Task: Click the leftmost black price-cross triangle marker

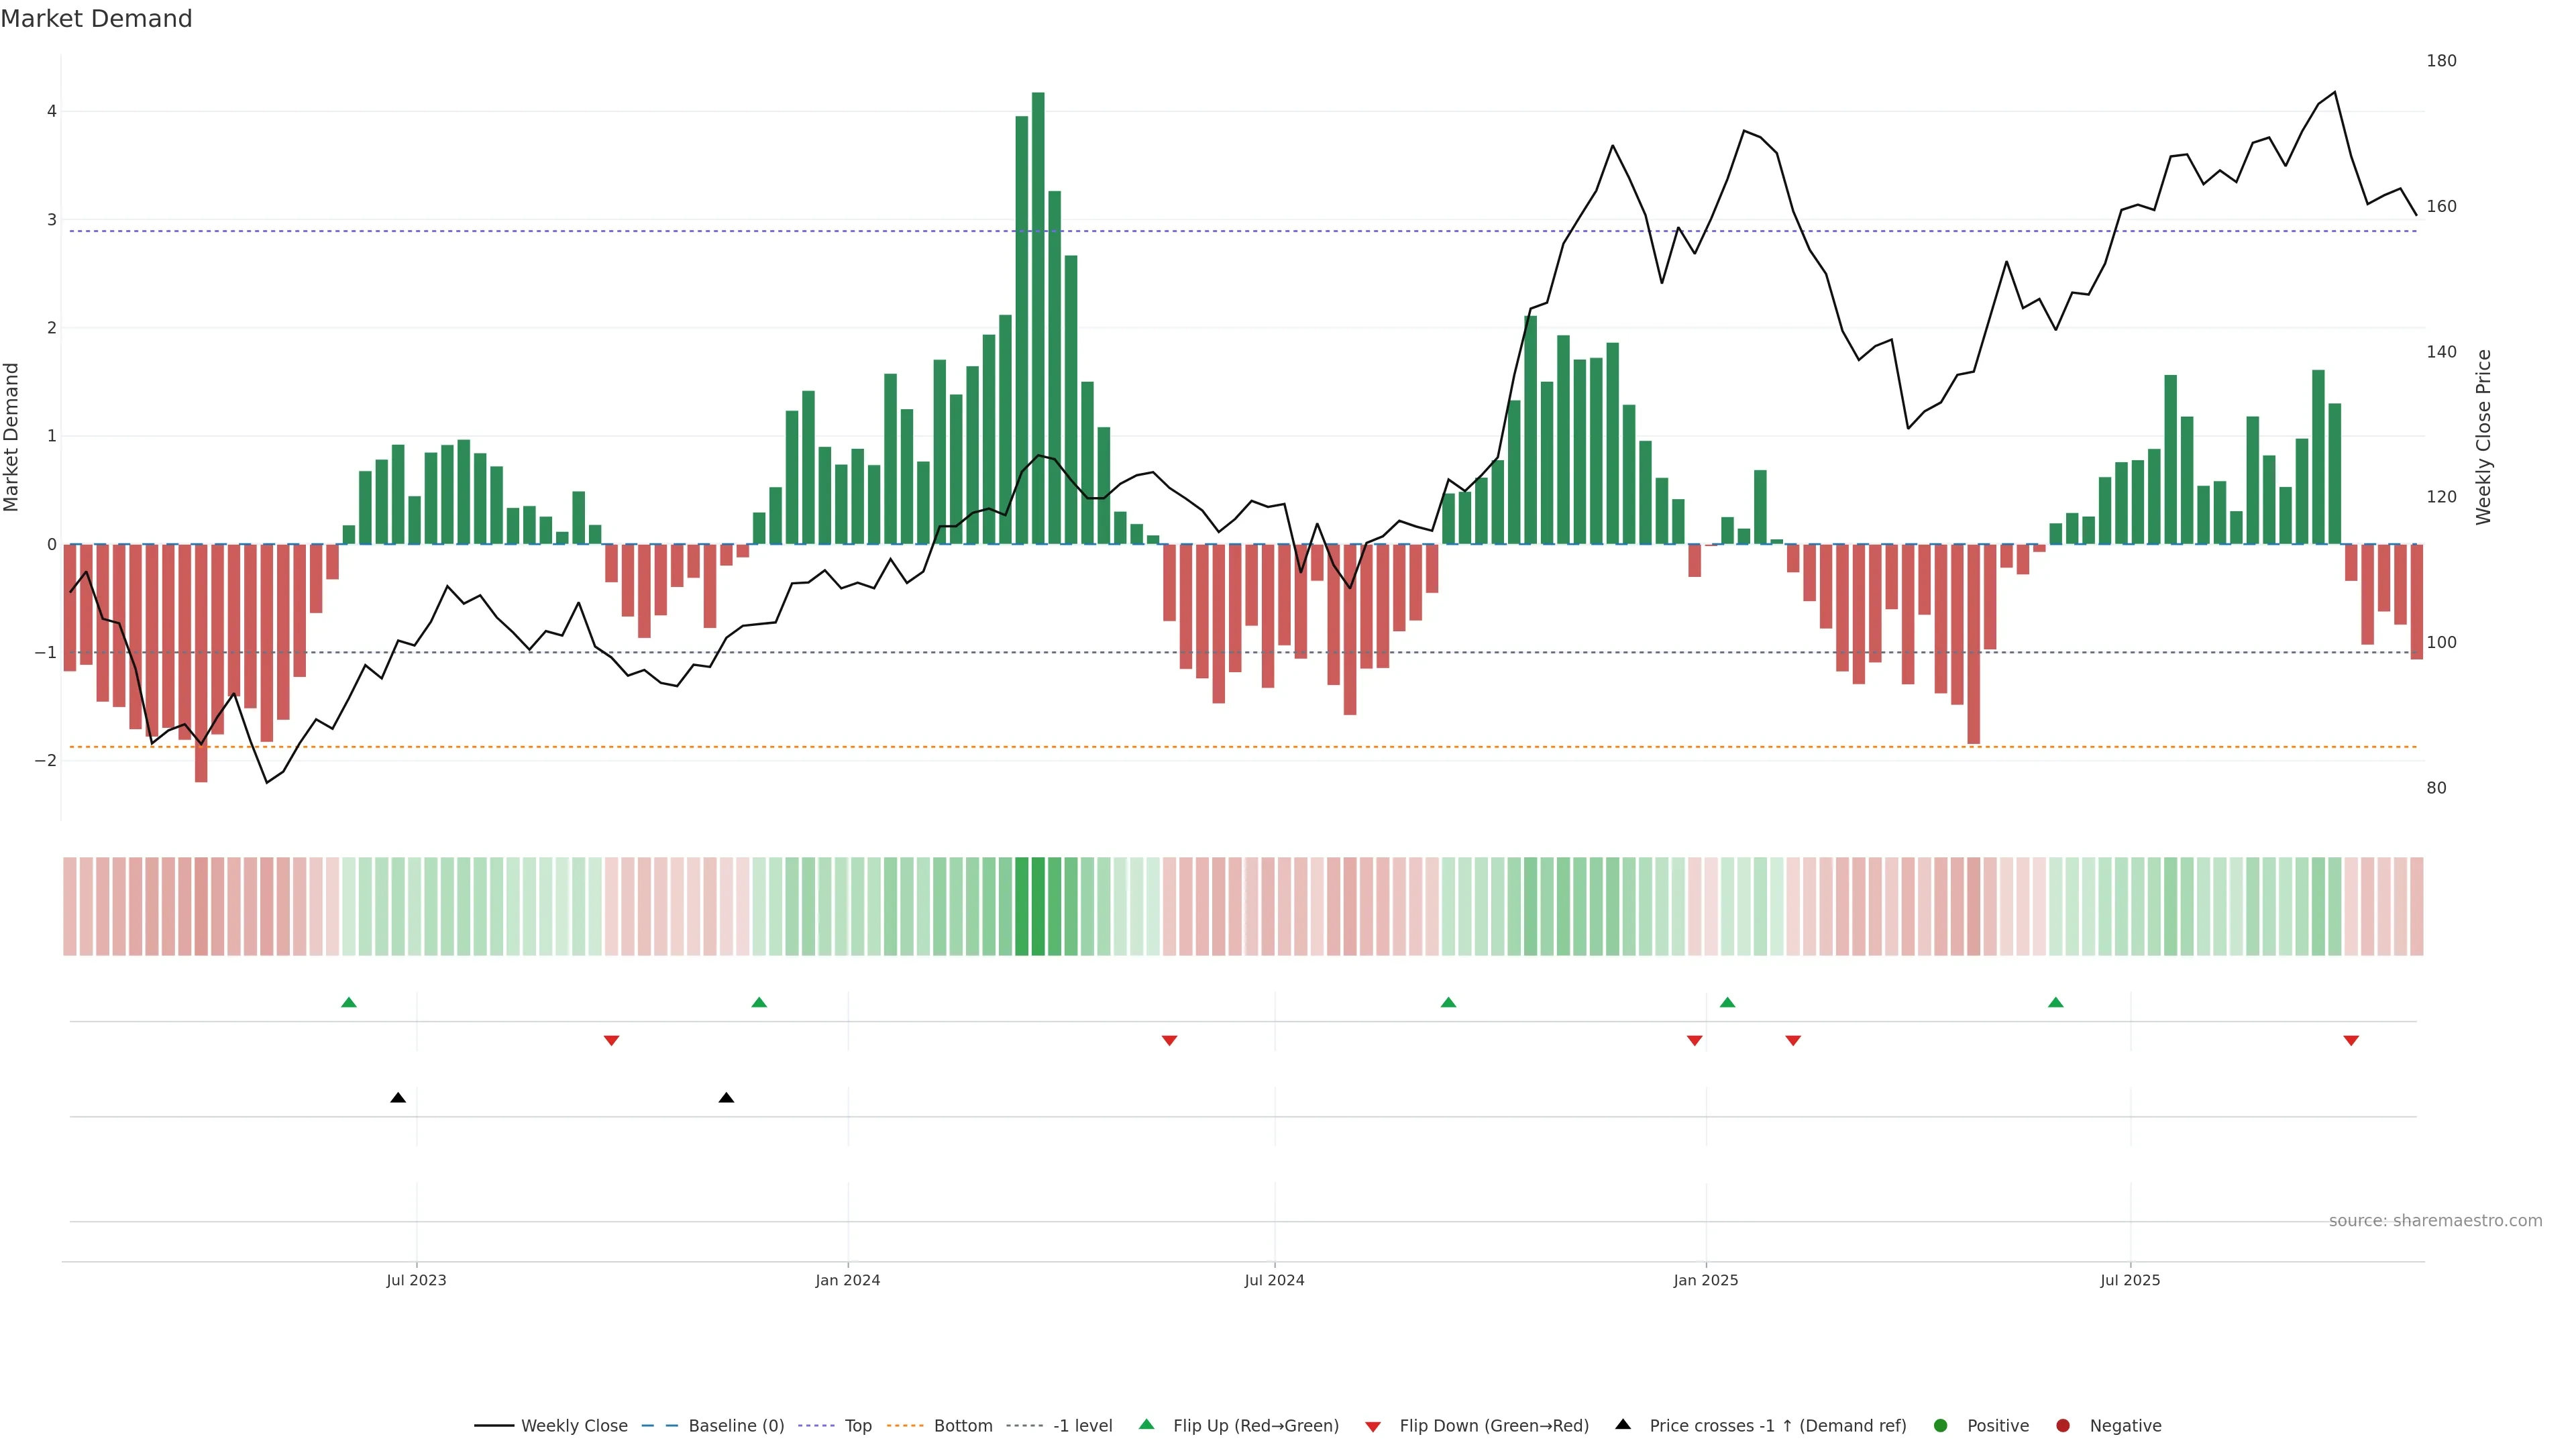Action: 398,1098
